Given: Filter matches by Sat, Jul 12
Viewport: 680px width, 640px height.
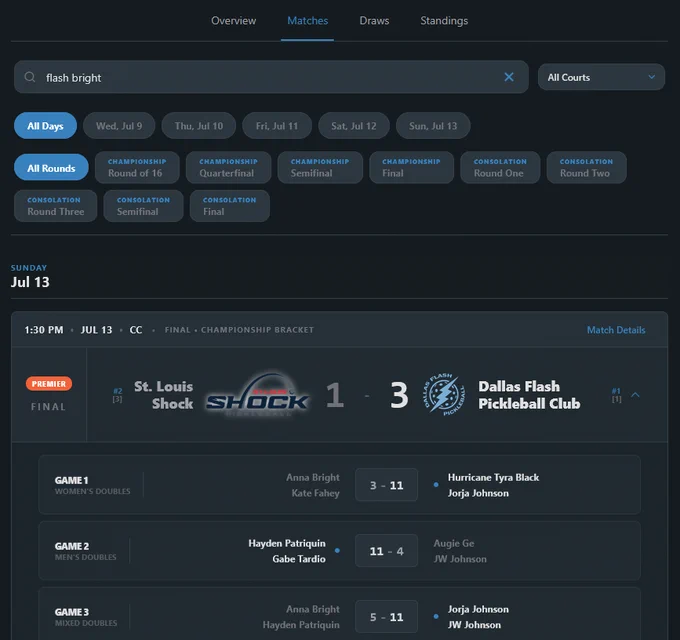Looking at the screenshot, I should pos(354,126).
